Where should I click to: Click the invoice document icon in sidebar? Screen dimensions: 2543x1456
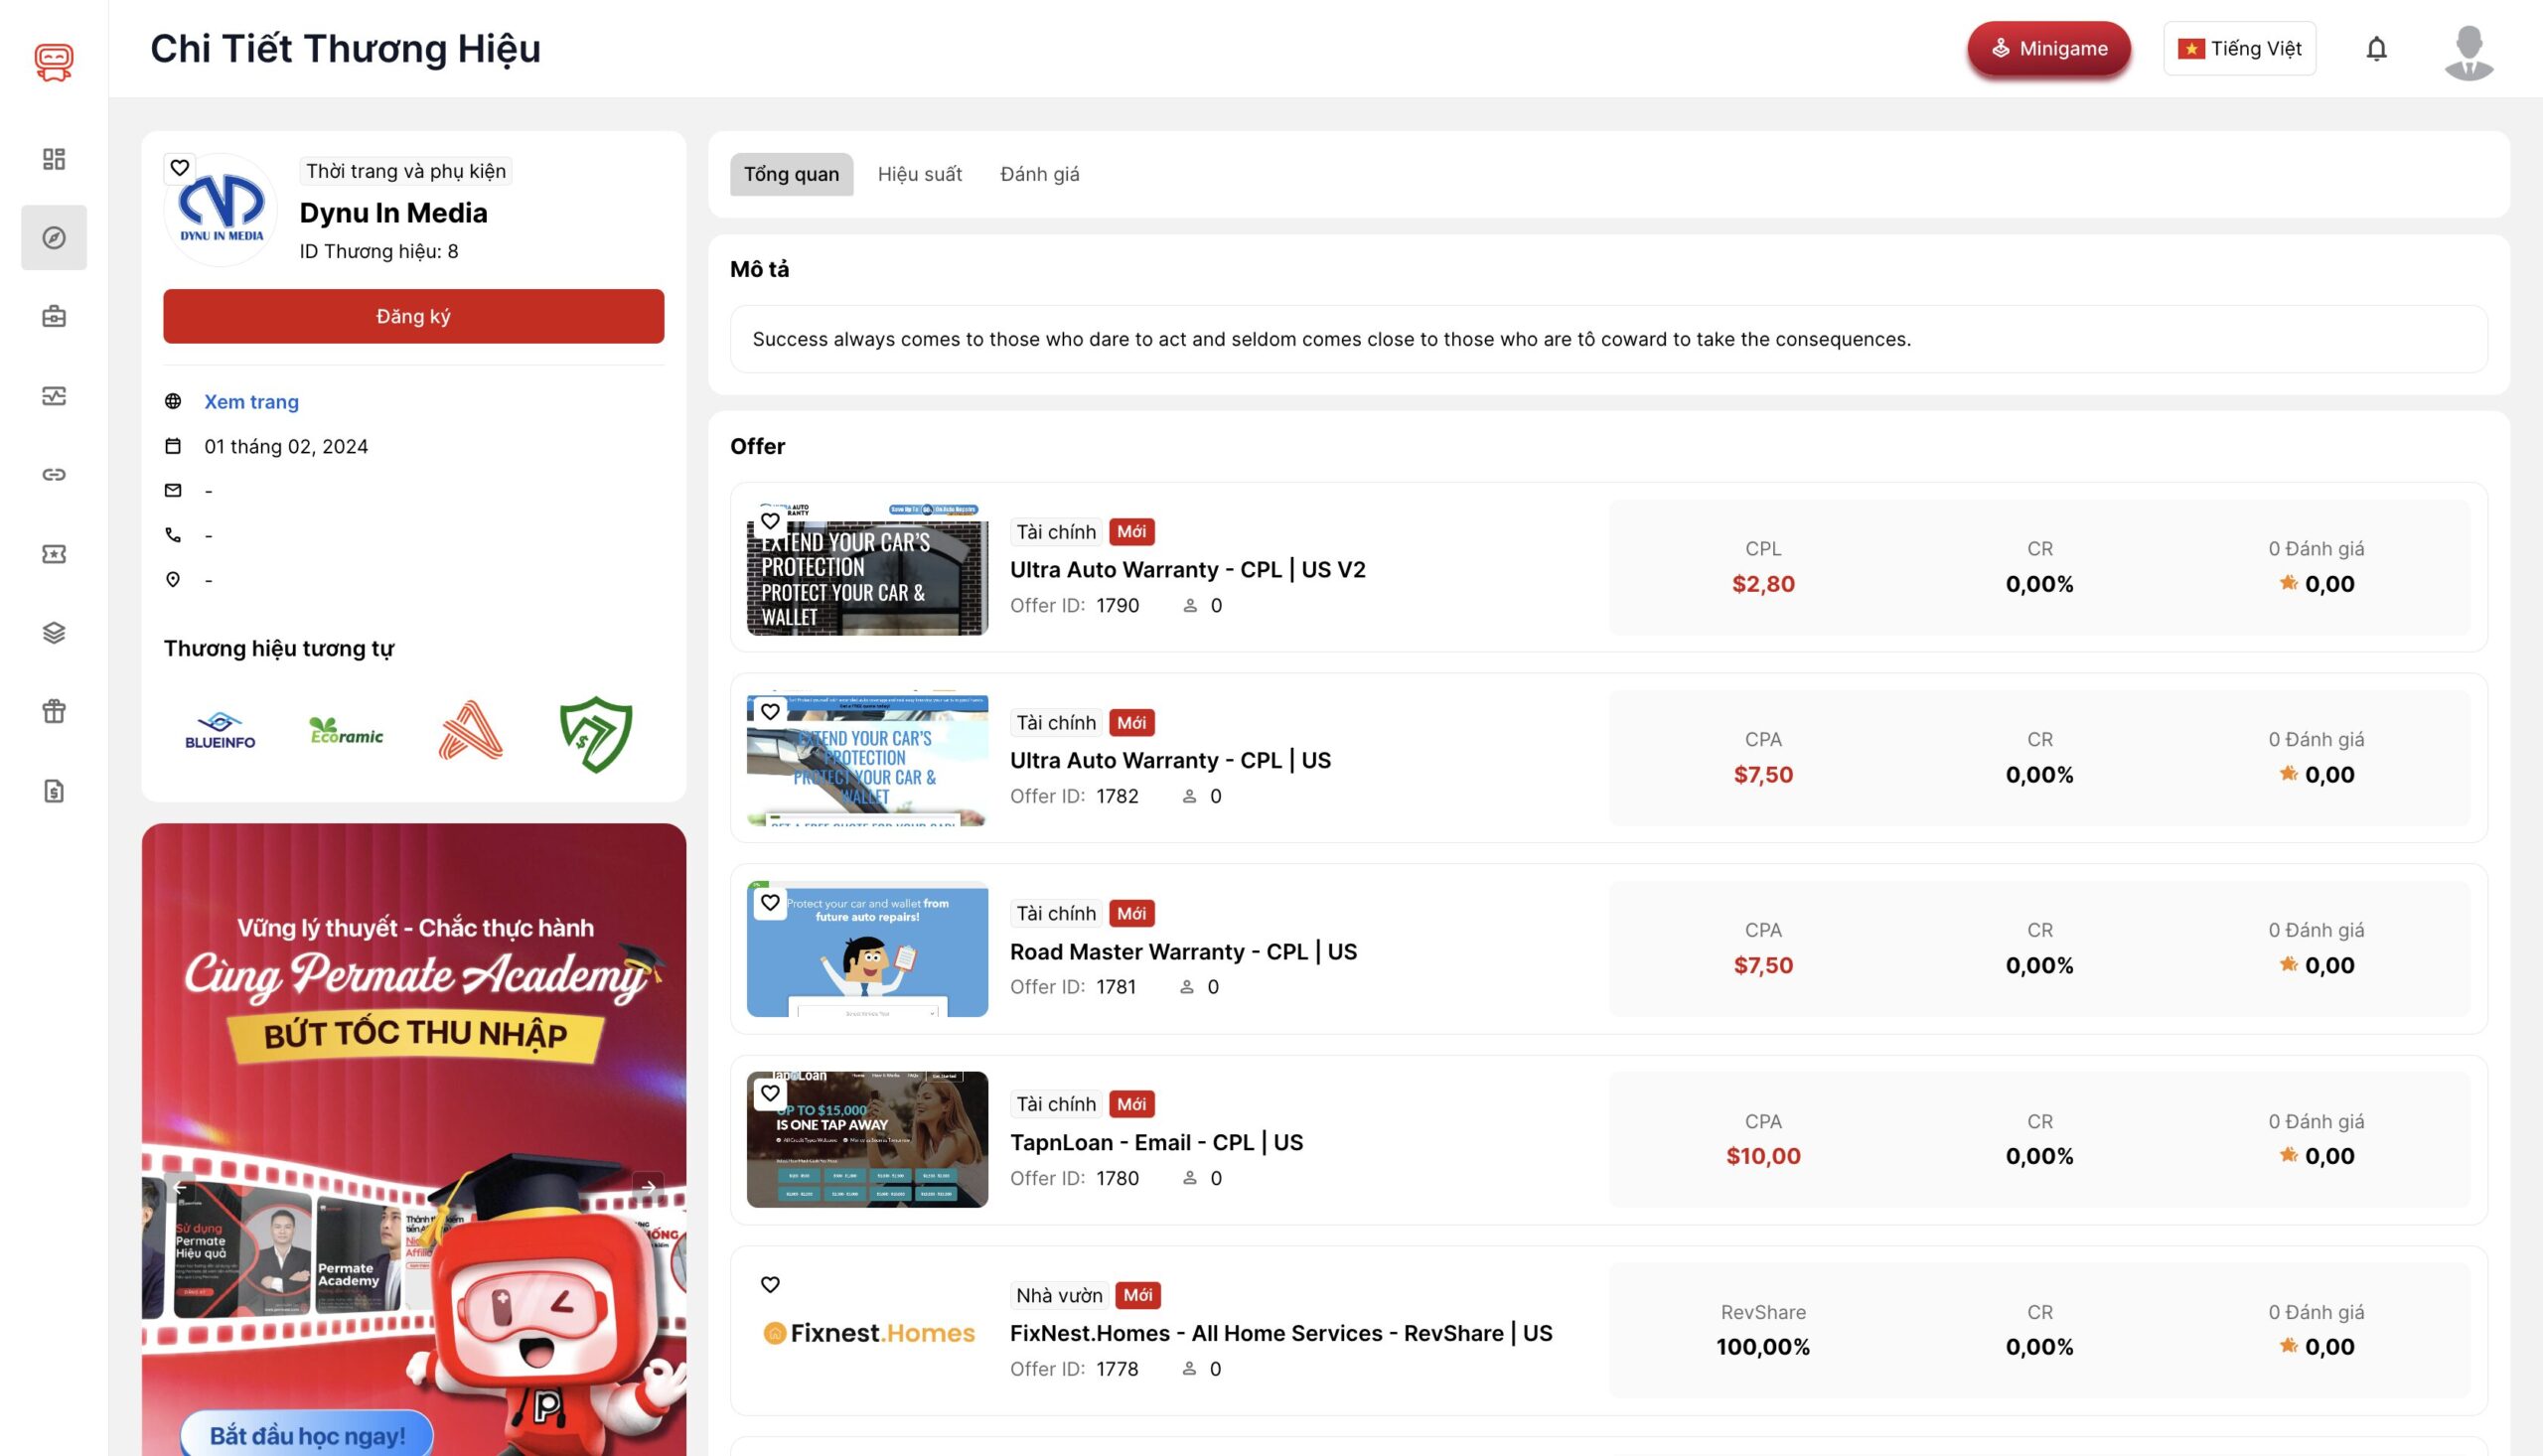54,791
